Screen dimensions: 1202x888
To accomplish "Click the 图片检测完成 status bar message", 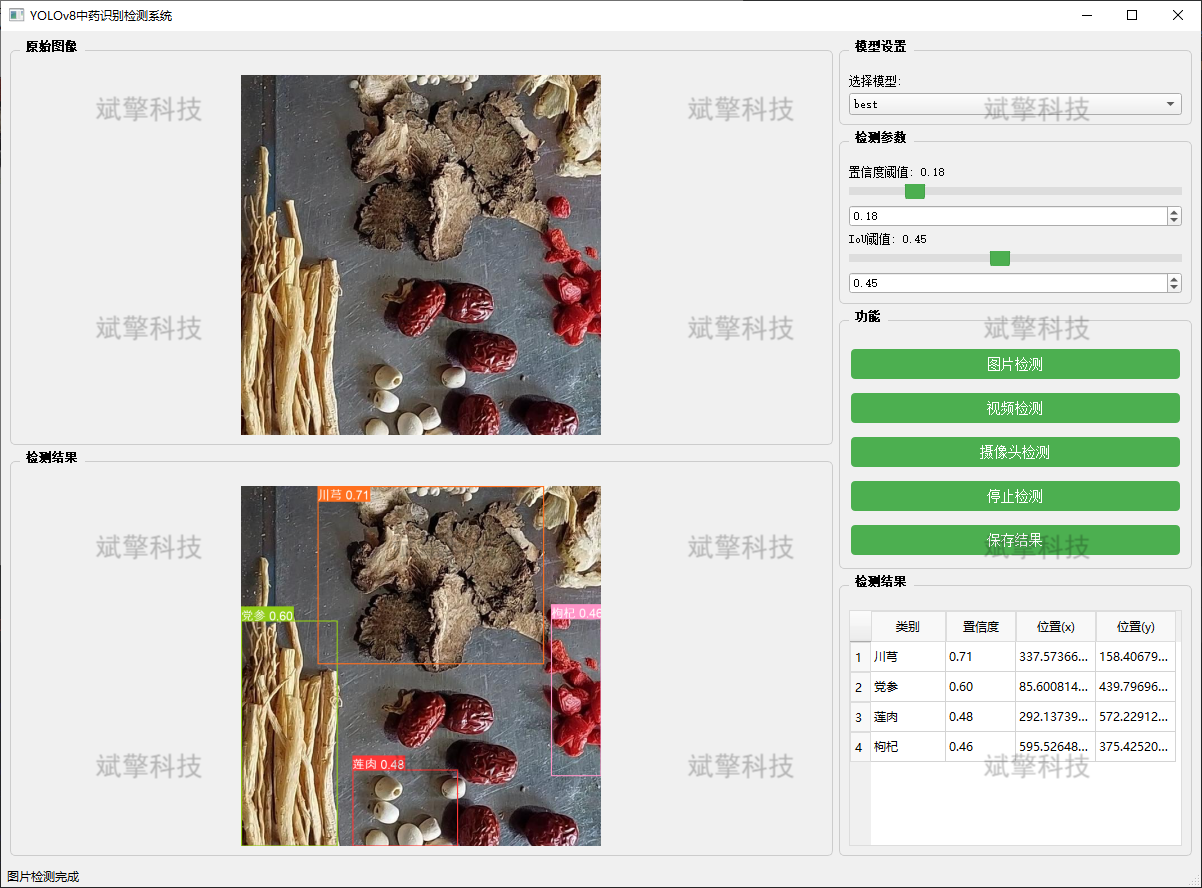I will click(43, 877).
